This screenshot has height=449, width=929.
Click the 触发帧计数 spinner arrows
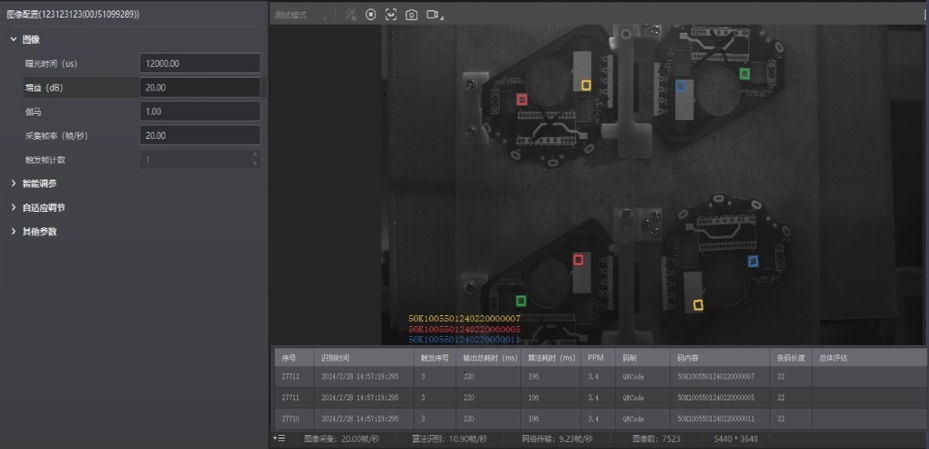click(x=255, y=159)
